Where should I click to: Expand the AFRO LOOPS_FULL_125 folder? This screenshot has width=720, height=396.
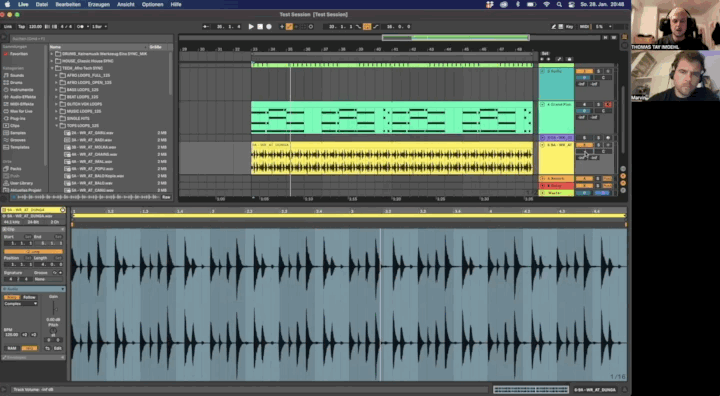[x=56, y=75]
